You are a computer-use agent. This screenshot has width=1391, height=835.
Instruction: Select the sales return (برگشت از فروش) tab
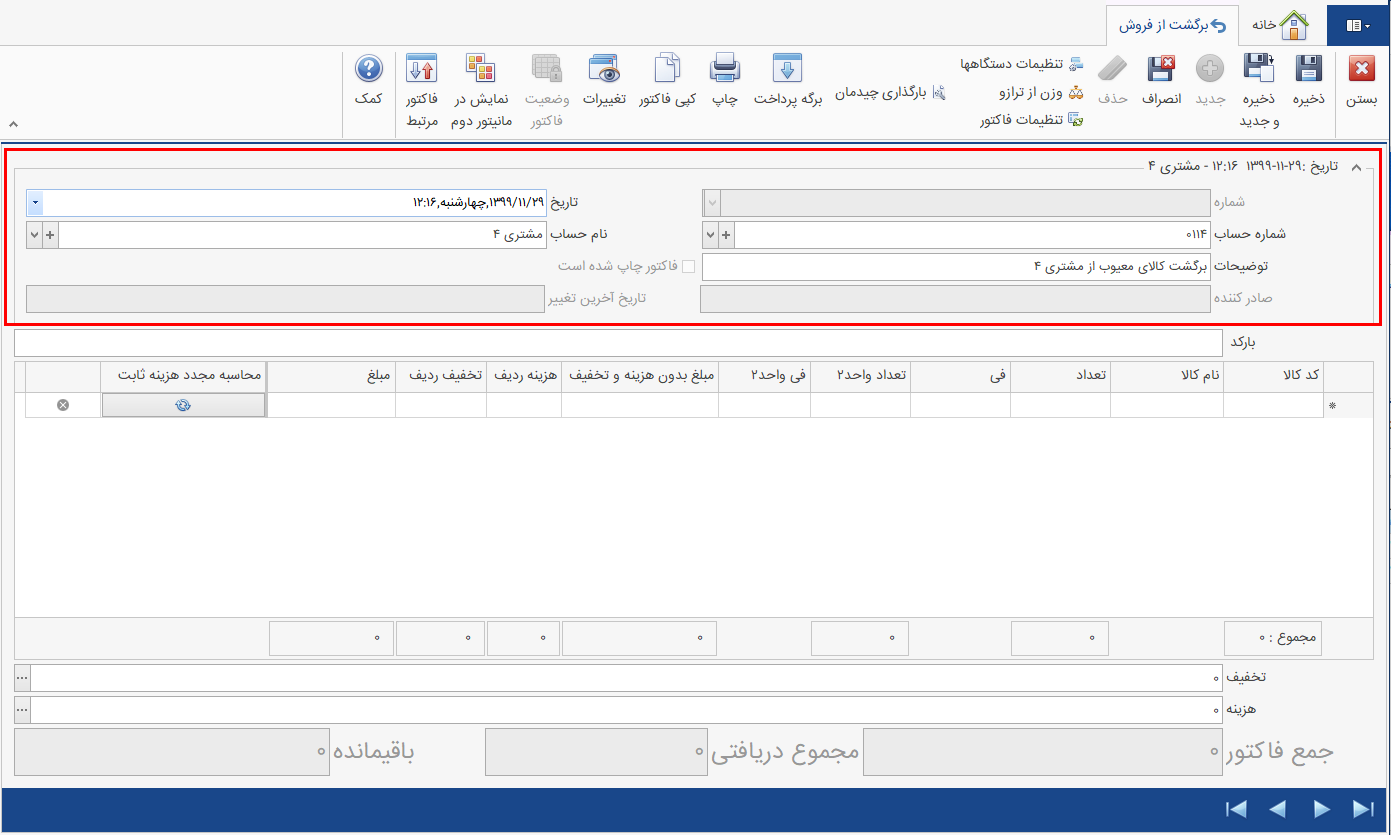pyautogui.click(x=1172, y=24)
